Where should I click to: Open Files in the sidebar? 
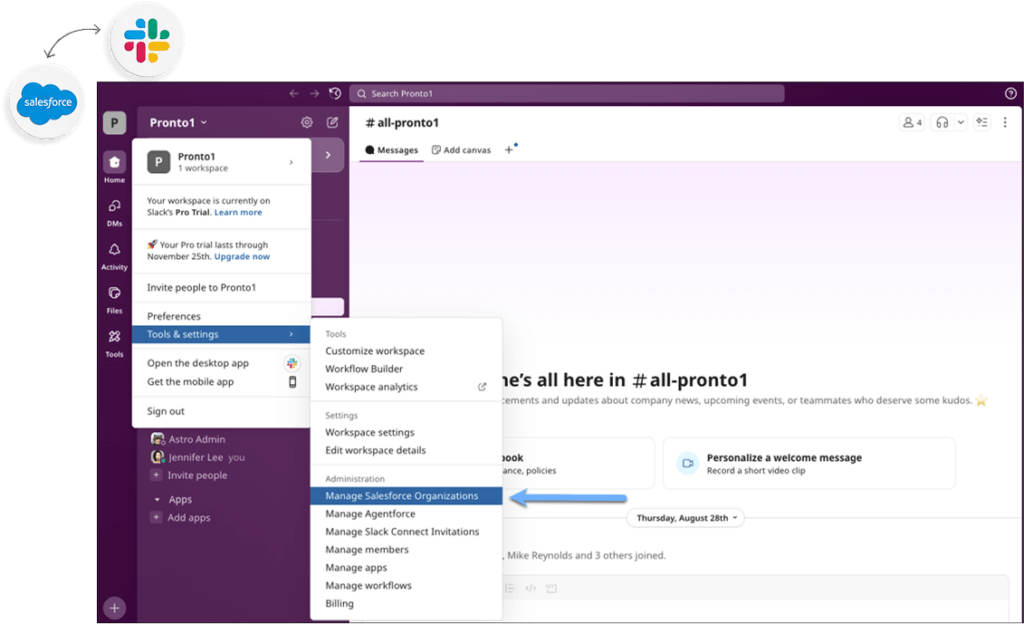click(114, 300)
